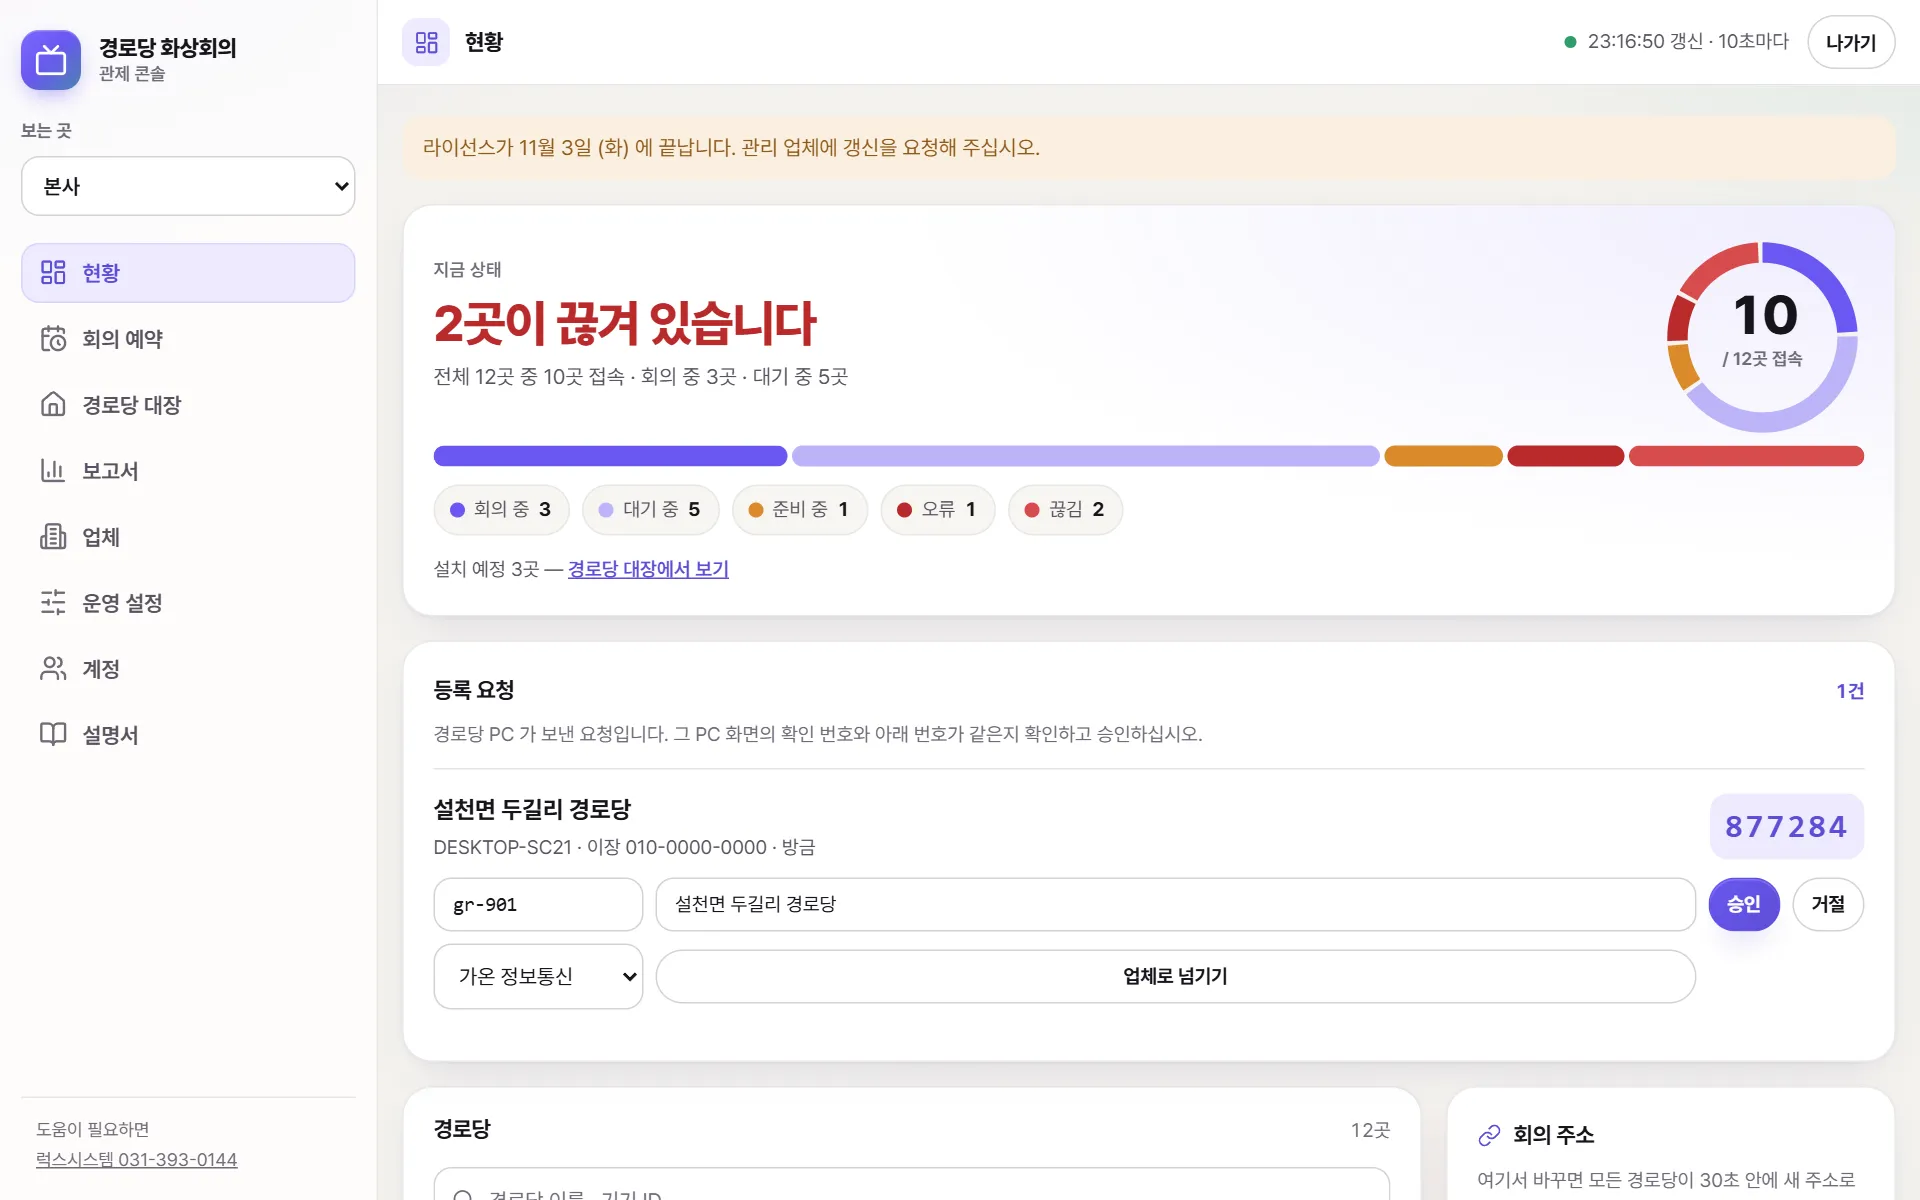Click the green refresh status dot
This screenshot has height=1200, width=1920.
[x=1570, y=42]
